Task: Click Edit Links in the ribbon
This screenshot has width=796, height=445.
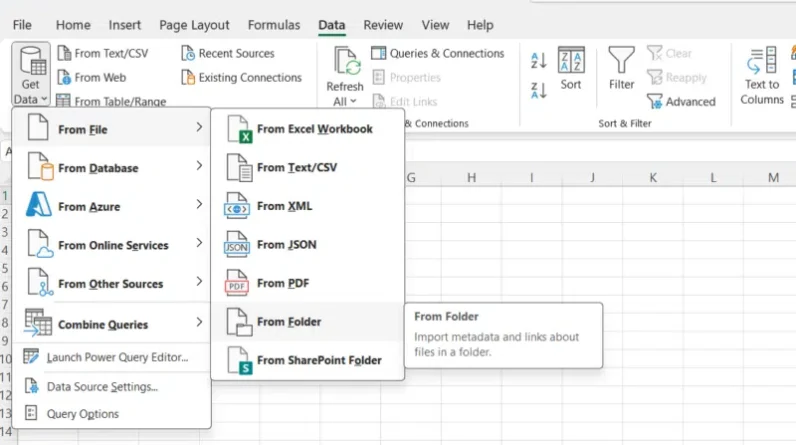Action: pyautogui.click(x=405, y=101)
